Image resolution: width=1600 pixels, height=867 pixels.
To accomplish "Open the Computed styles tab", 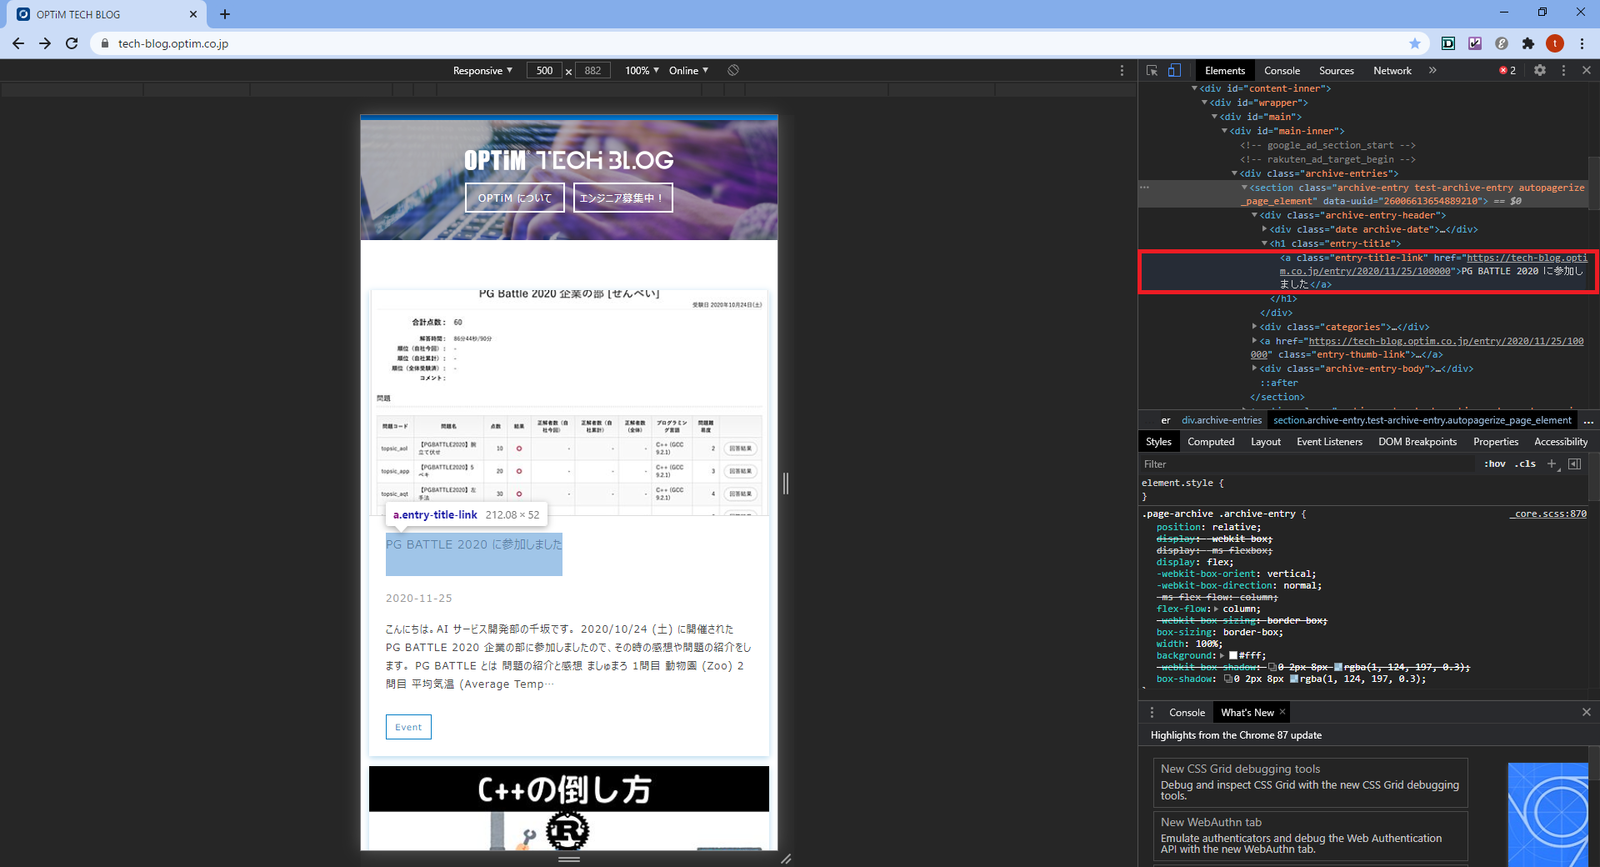I will coord(1211,441).
